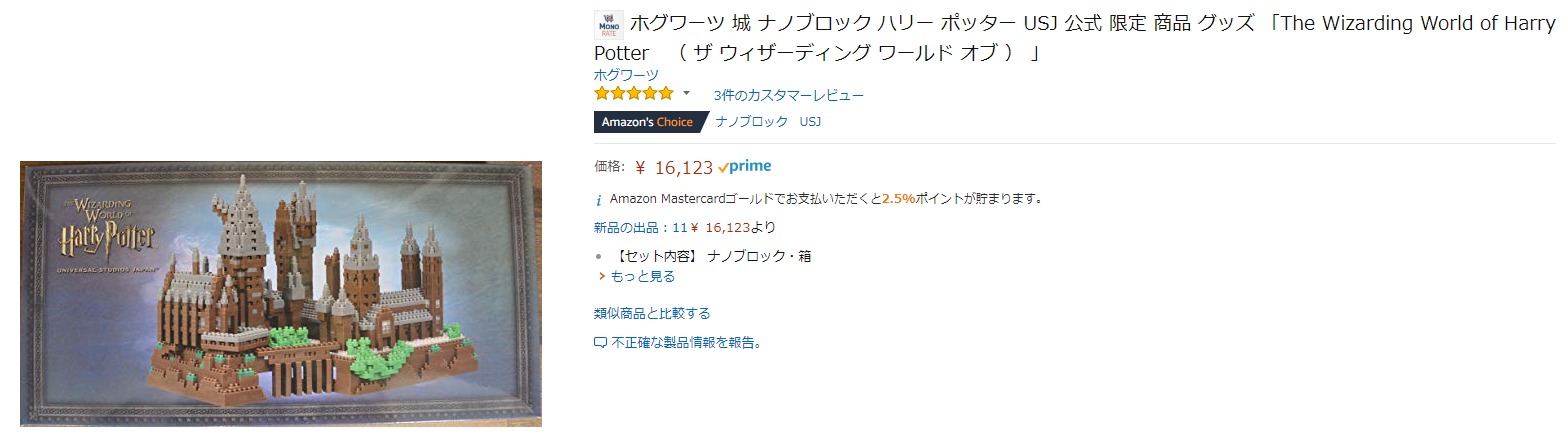Click the Harry Potter logo on the box image
Image resolution: width=1568 pixels, height=442 pixels.
tap(108, 233)
